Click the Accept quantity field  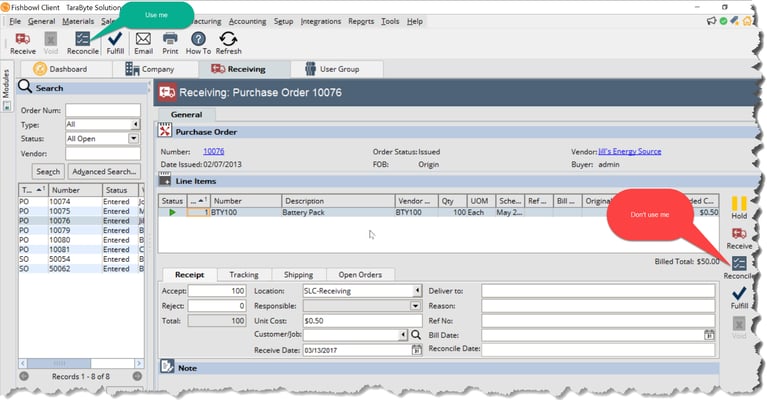217,290
